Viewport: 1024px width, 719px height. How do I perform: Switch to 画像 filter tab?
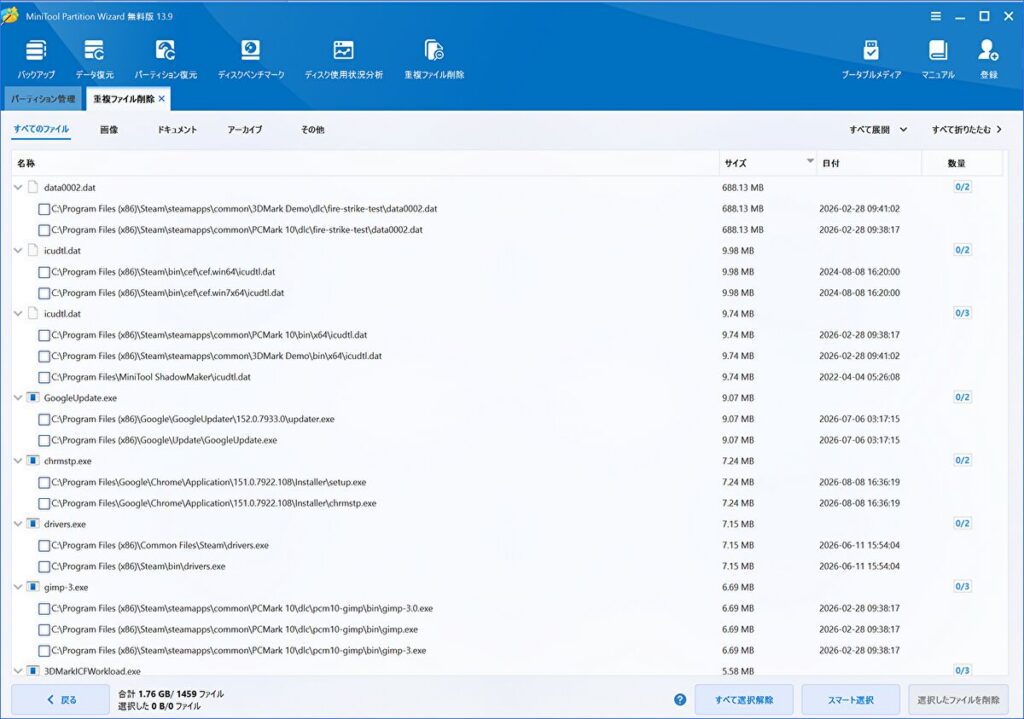point(109,129)
